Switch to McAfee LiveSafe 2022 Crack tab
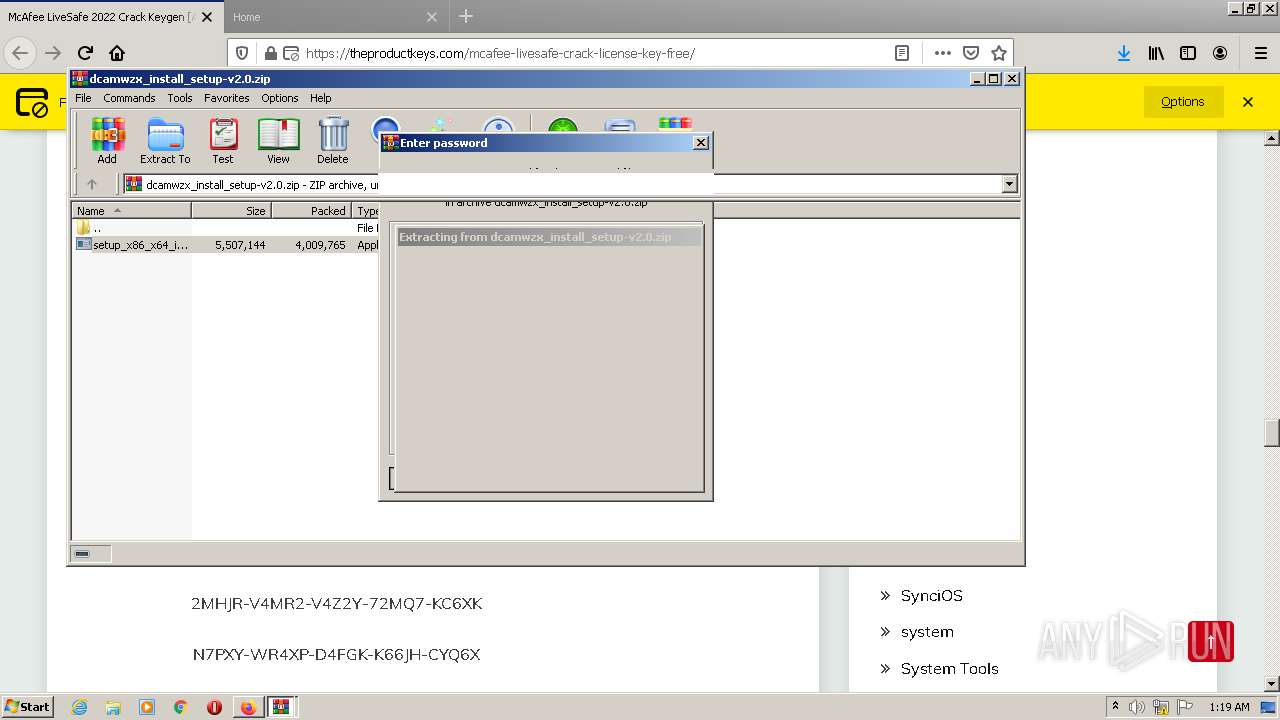The width and height of the screenshot is (1280, 720). 100,17
